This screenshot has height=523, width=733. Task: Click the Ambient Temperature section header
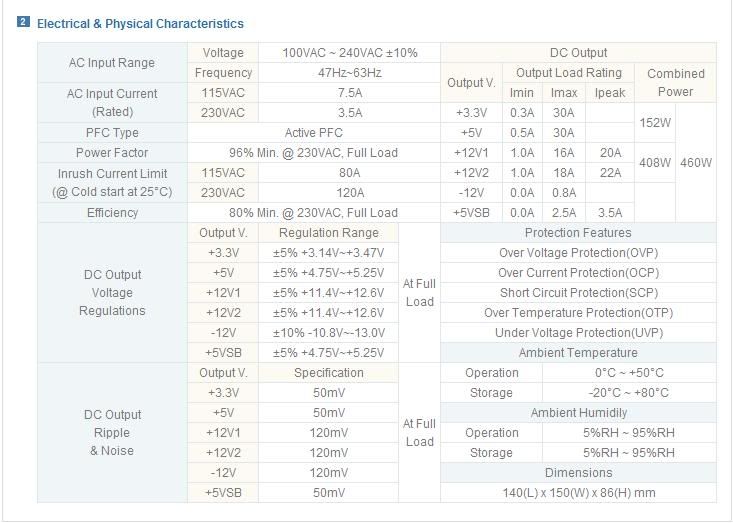click(x=578, y=353)
